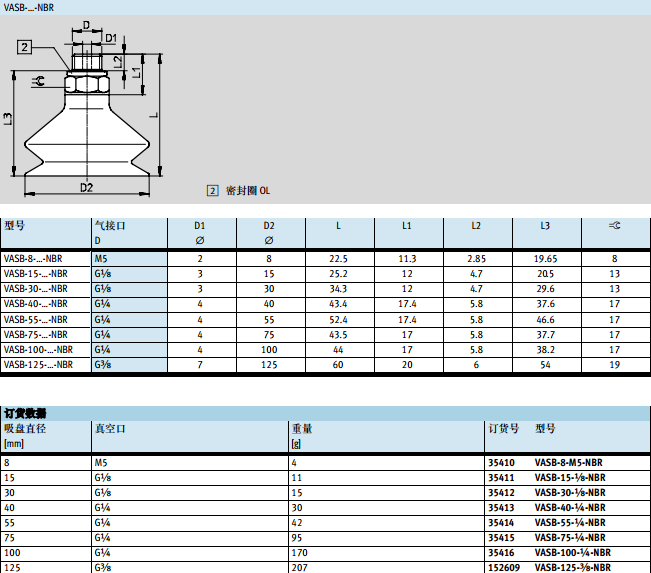651x573 pixels.
Task: Select the row label VASB-8-...-NBR
Action: (33, 259)
